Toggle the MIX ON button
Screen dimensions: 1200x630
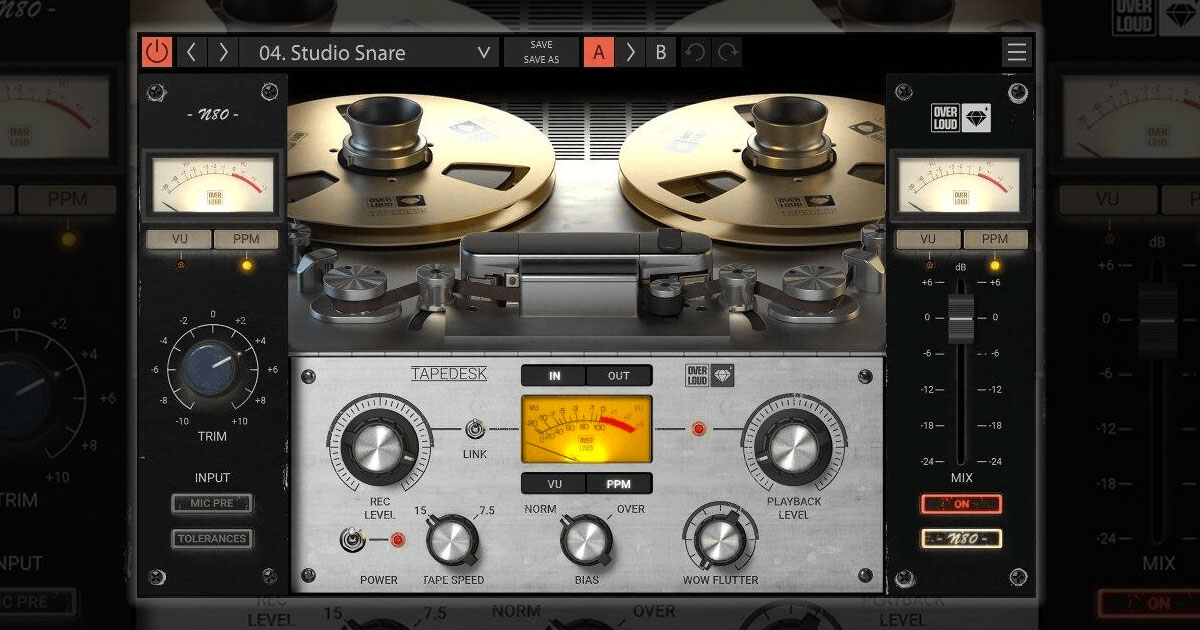point(961,504)
